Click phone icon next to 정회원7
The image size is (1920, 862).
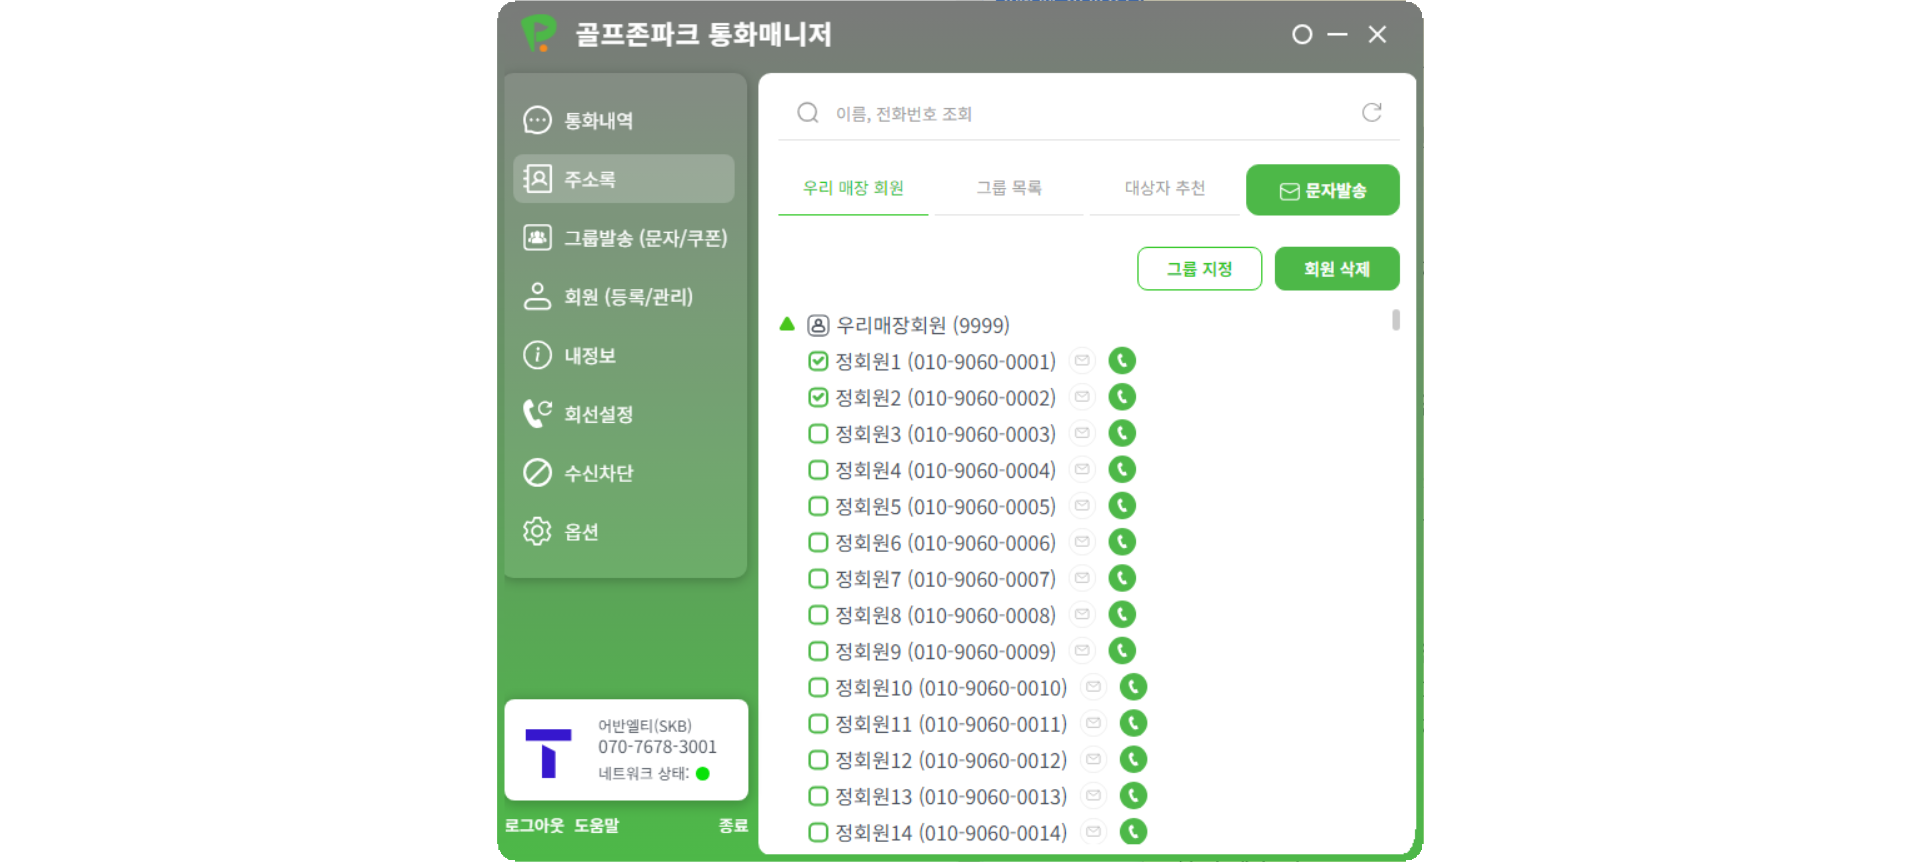[1122, 579]
